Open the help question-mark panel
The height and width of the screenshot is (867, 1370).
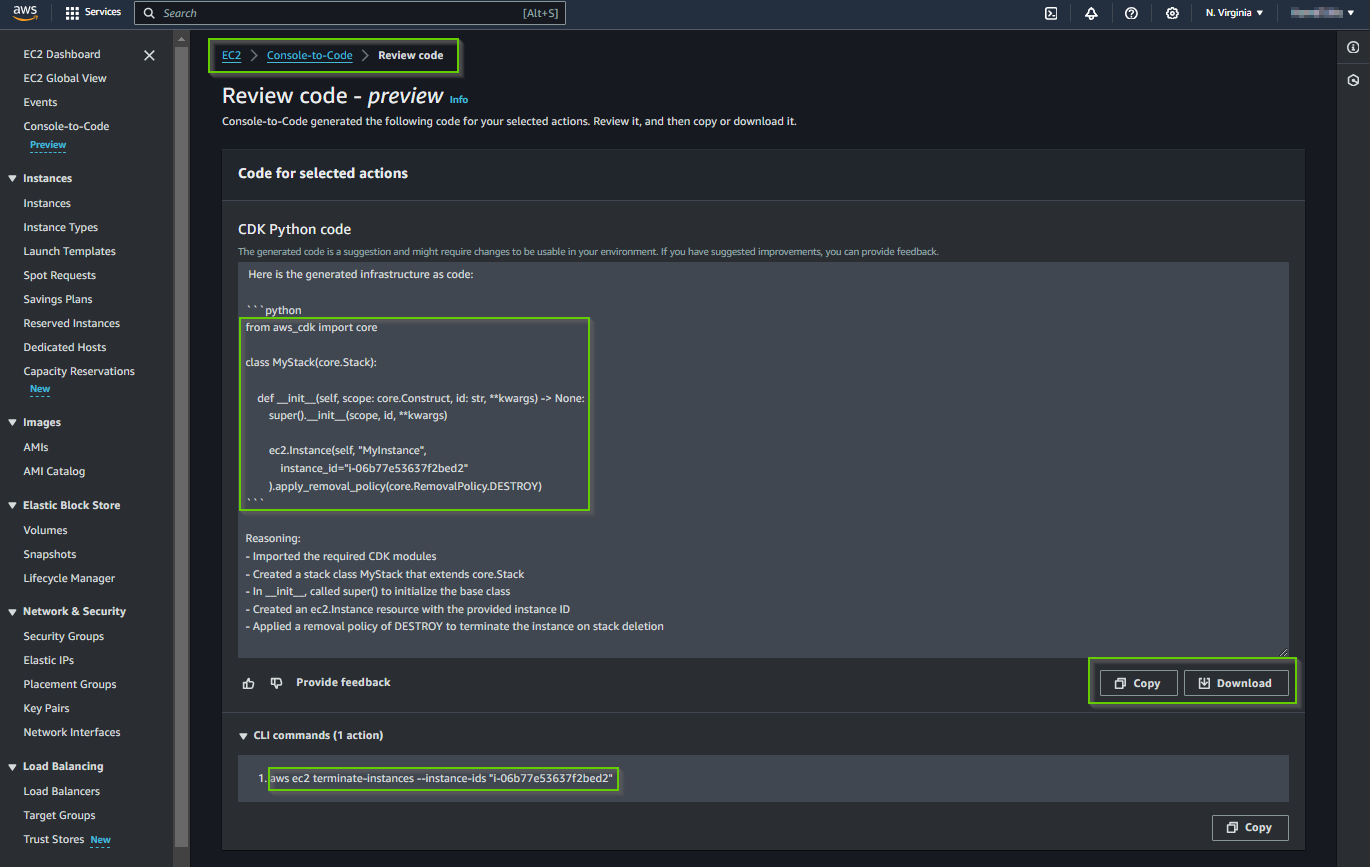(x=1131, y=13)
